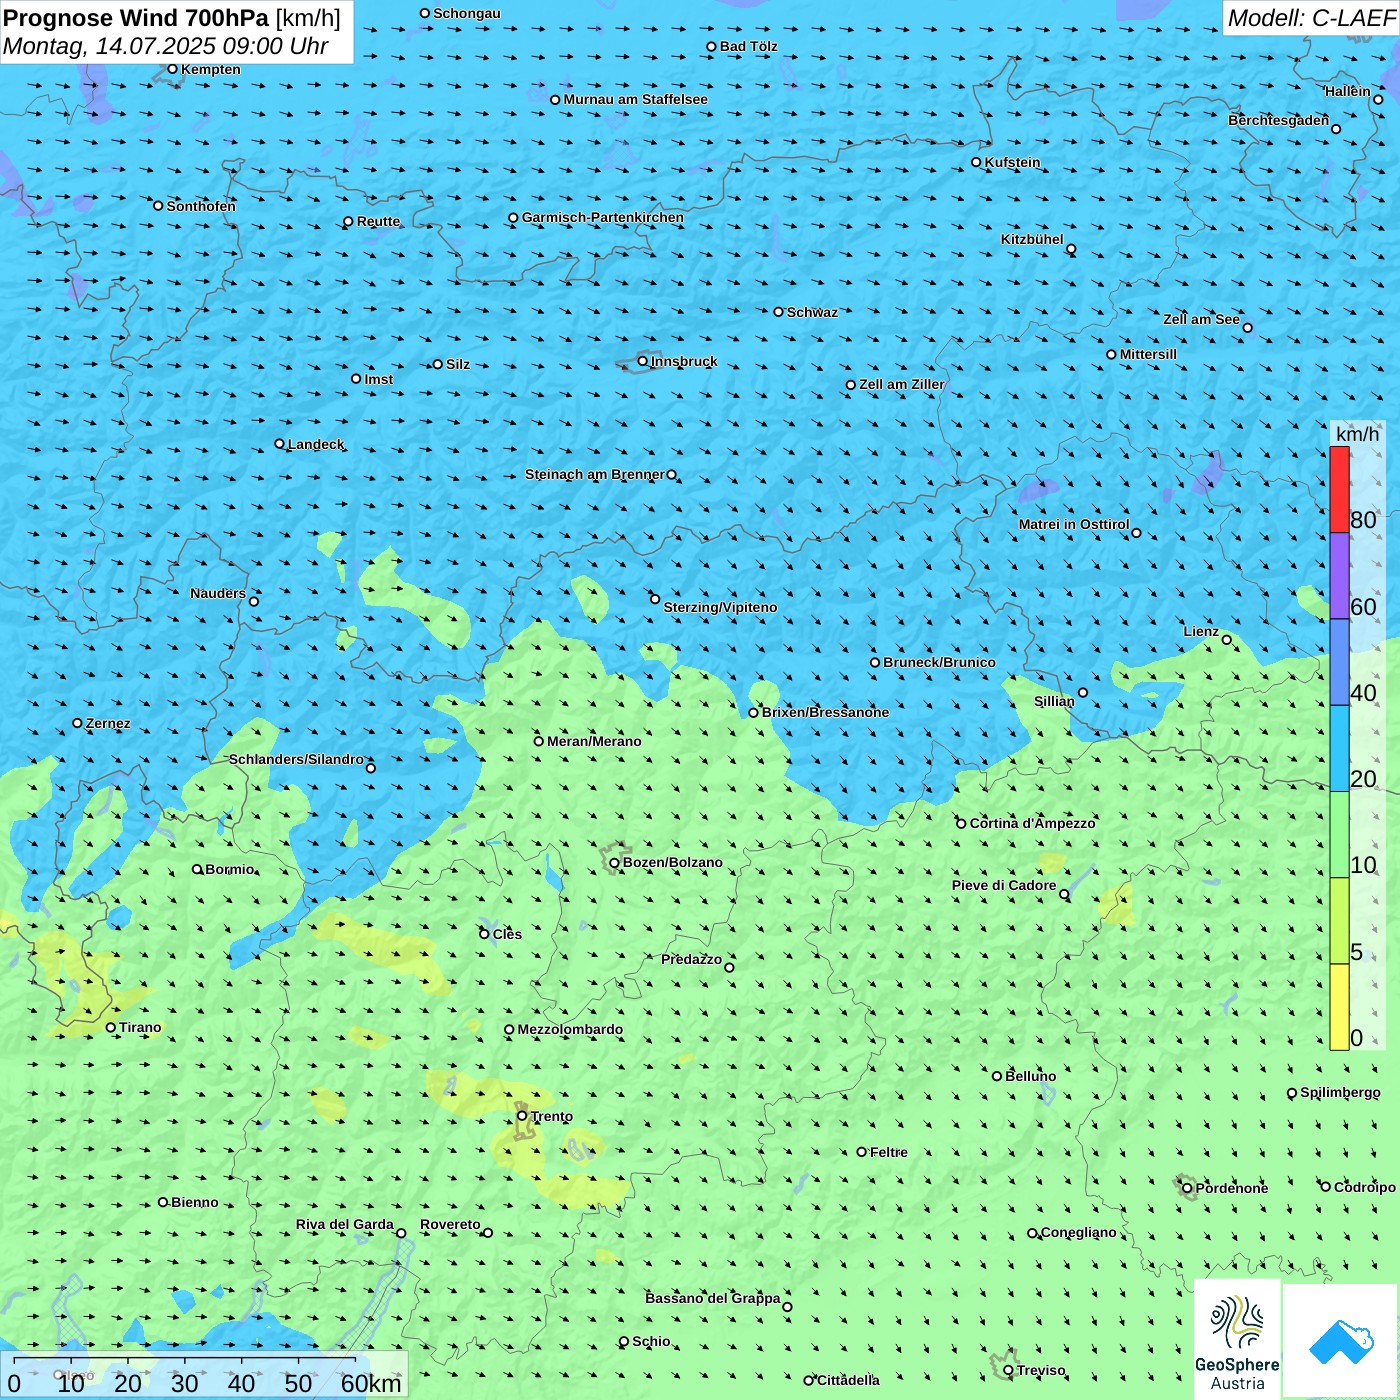
Task: Click the Mezzolombardo label
Action: coord(570,1029)
